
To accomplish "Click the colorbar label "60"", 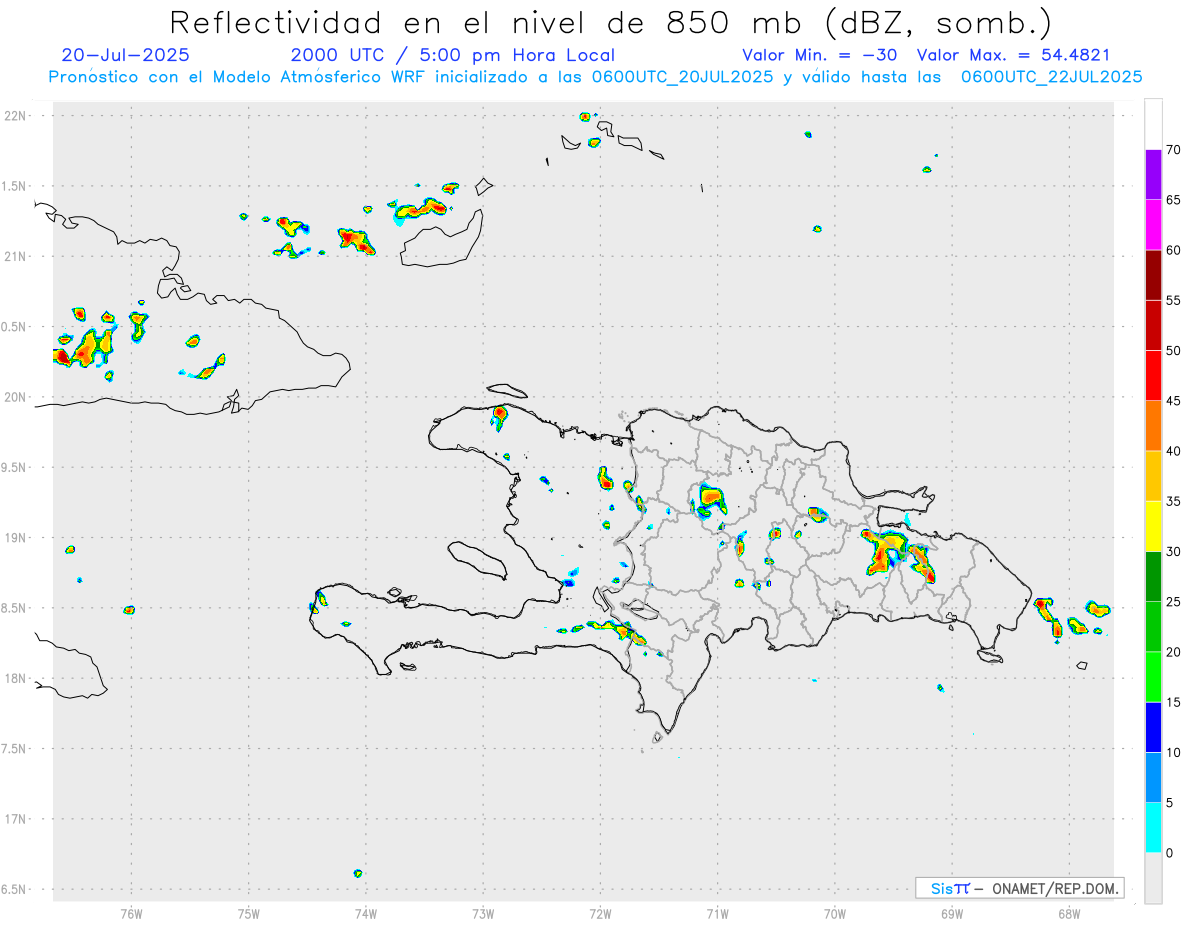I will click(x=1174, y=250).
